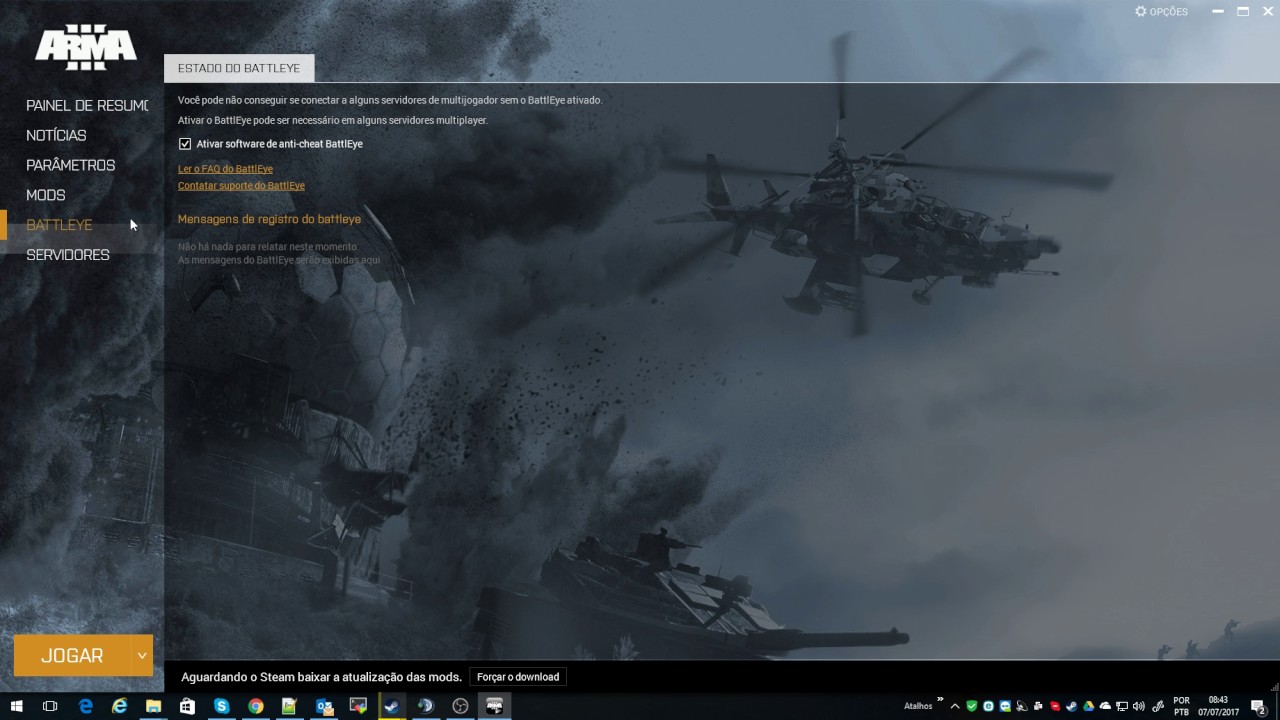The image size is (1280, 720).
Task: Open Microsoft Store from the taskbar
Action: (x=187, y=706)
